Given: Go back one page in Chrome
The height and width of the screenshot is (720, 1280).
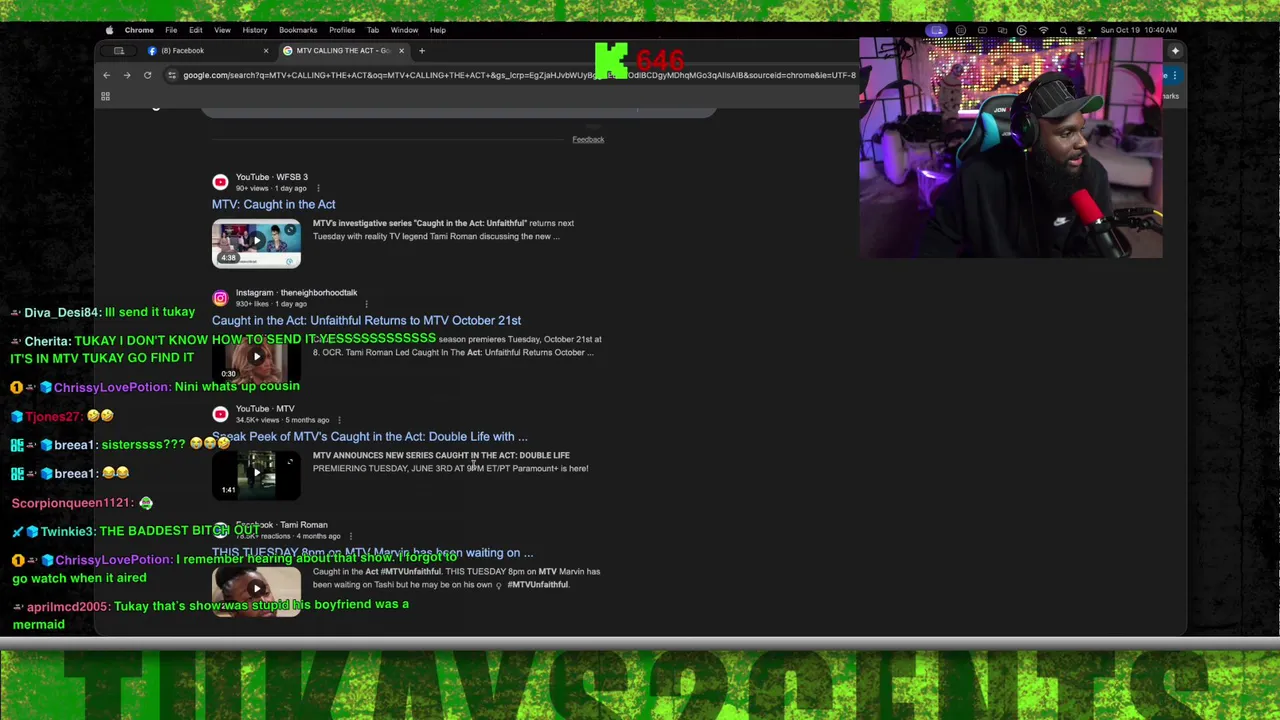Looking at the screenshot, I should tap(106, 75).
